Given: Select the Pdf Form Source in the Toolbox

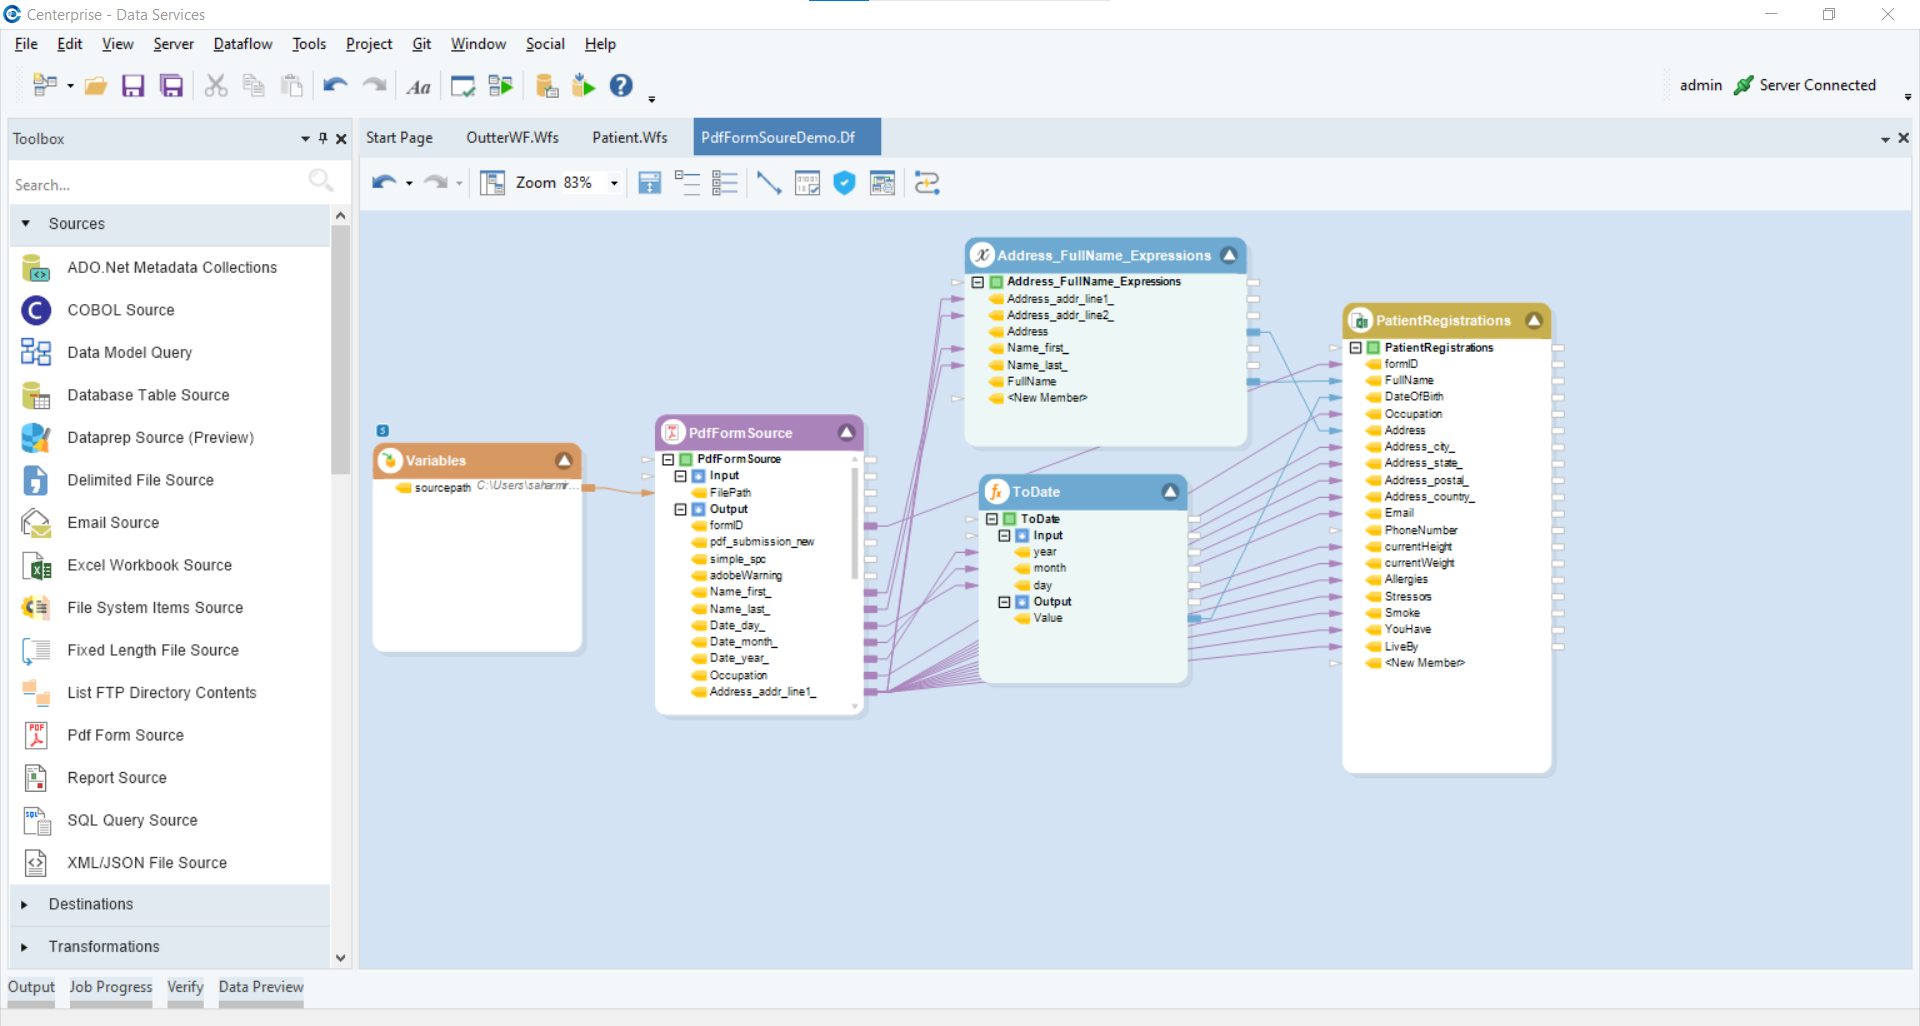Looking at the screenshot, I should [124, 735].
